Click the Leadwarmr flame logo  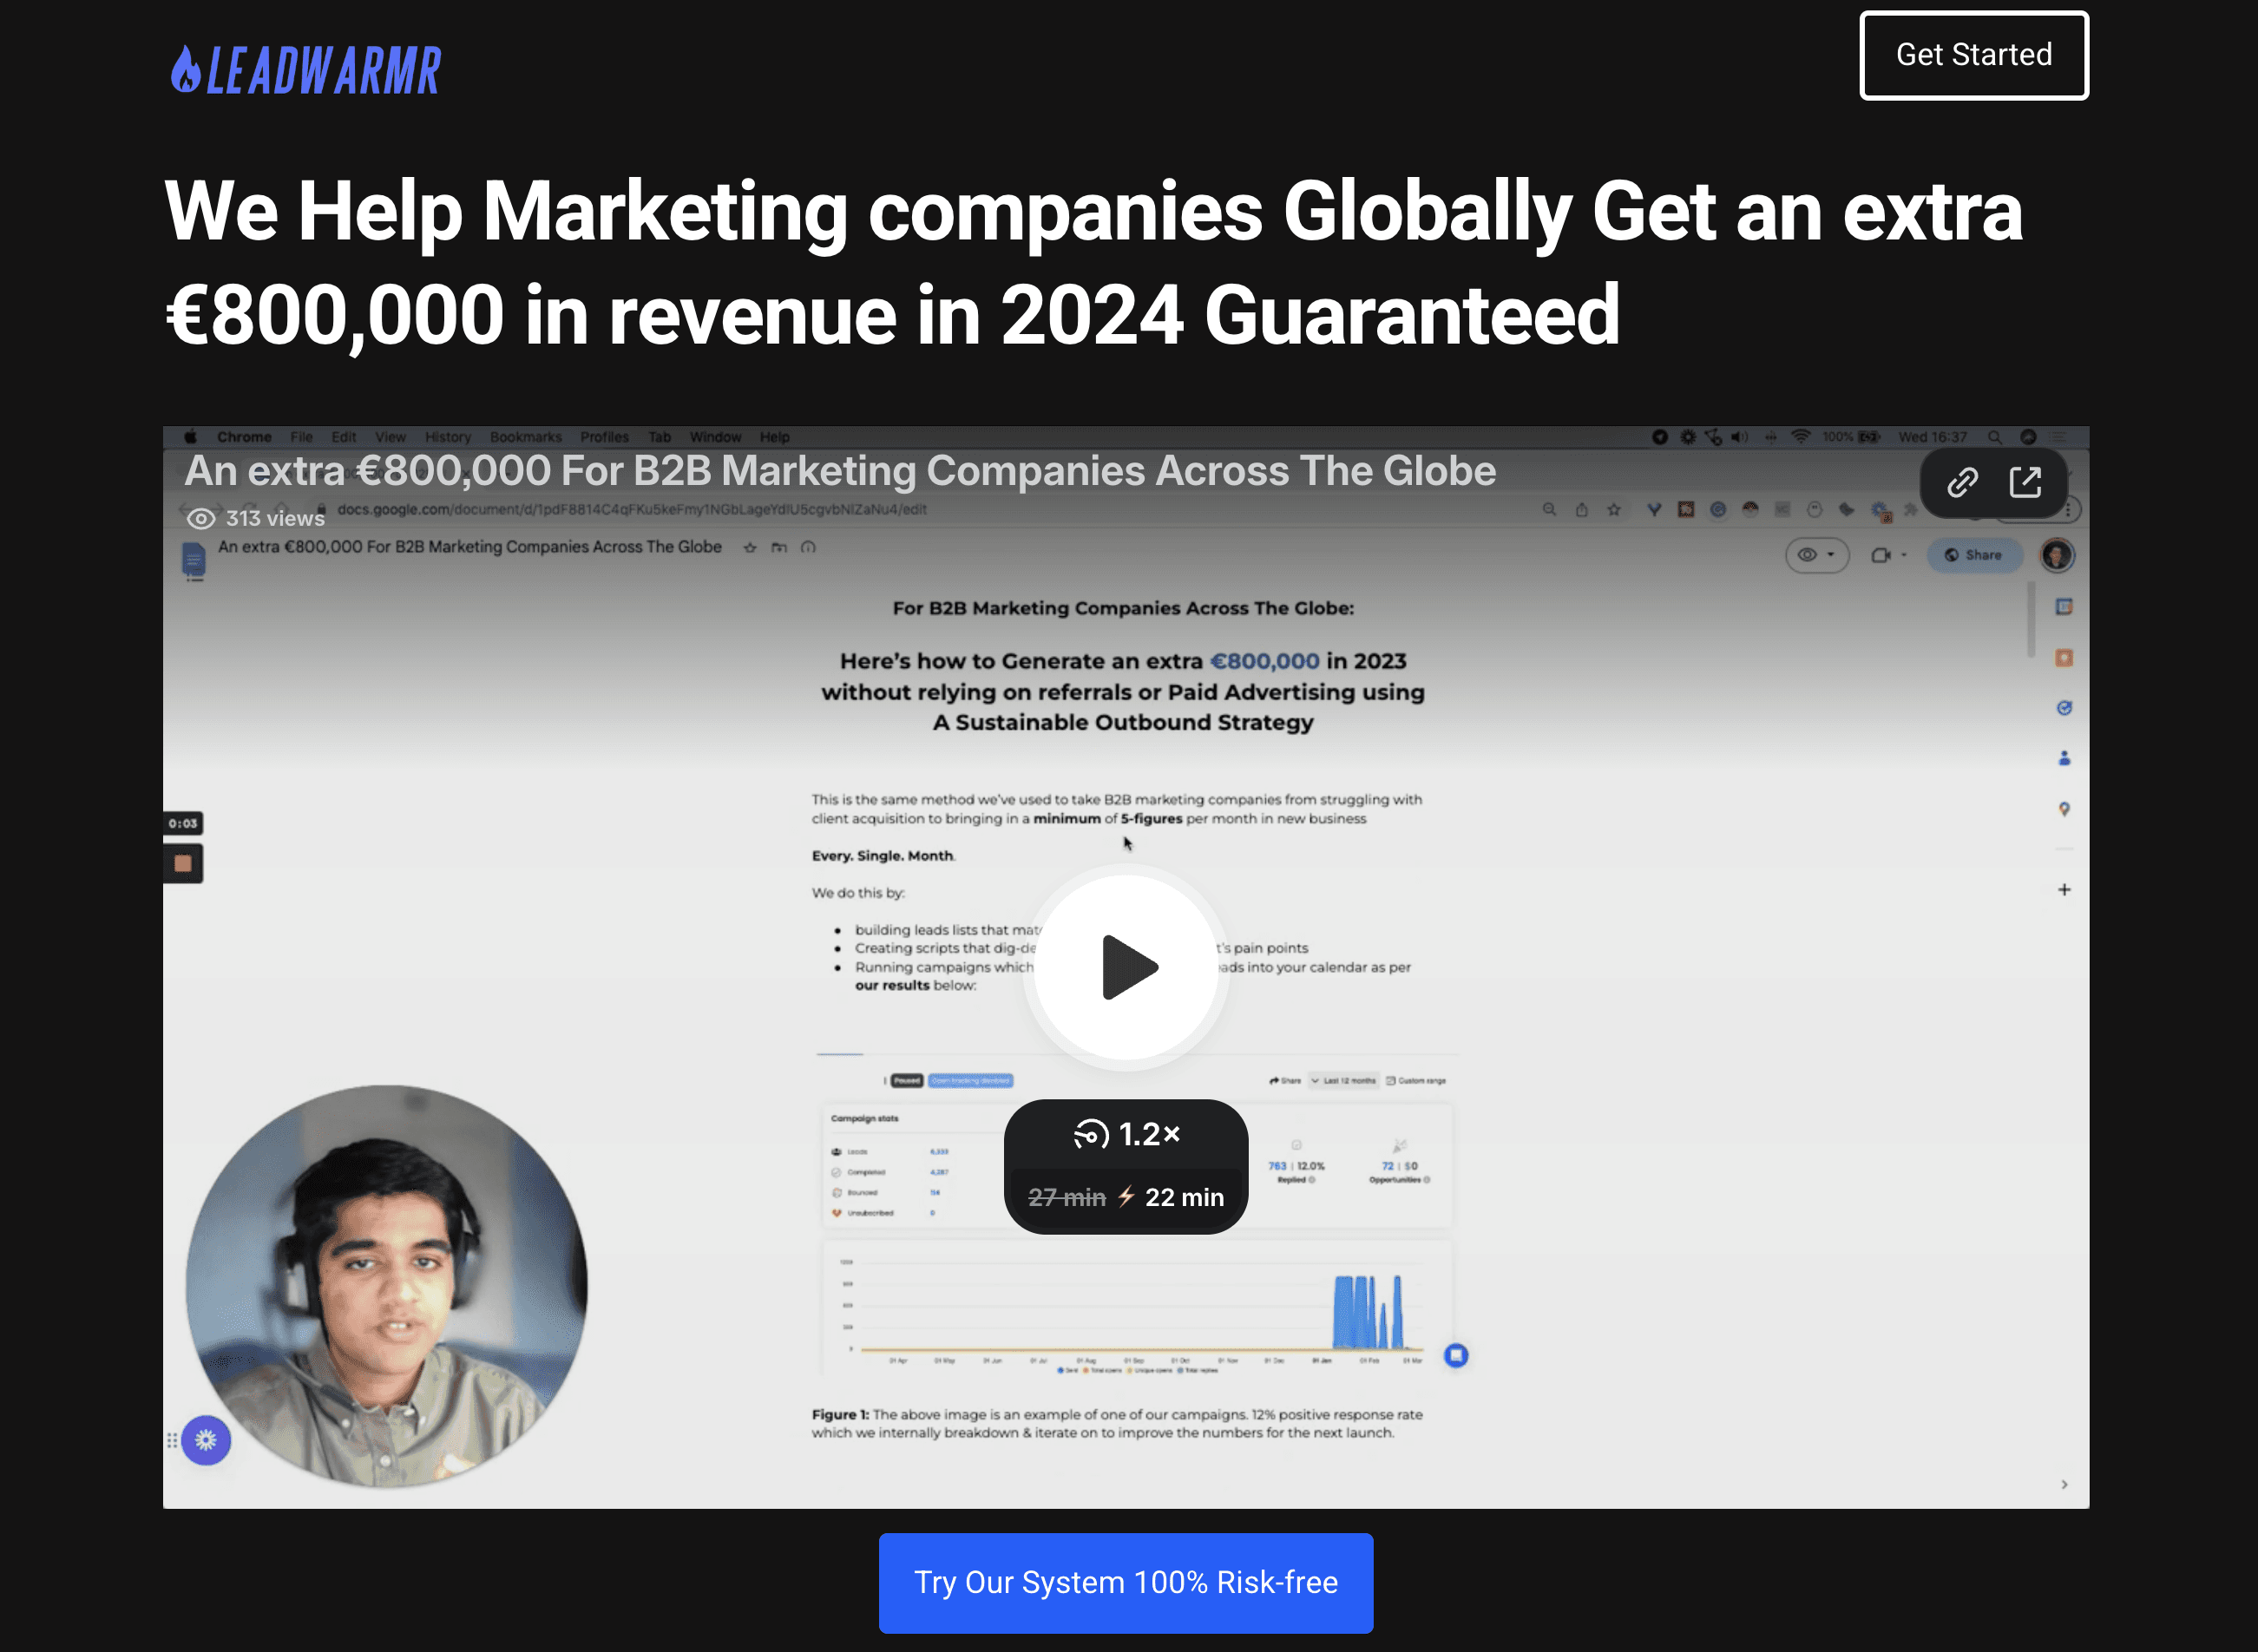[186, 69]
